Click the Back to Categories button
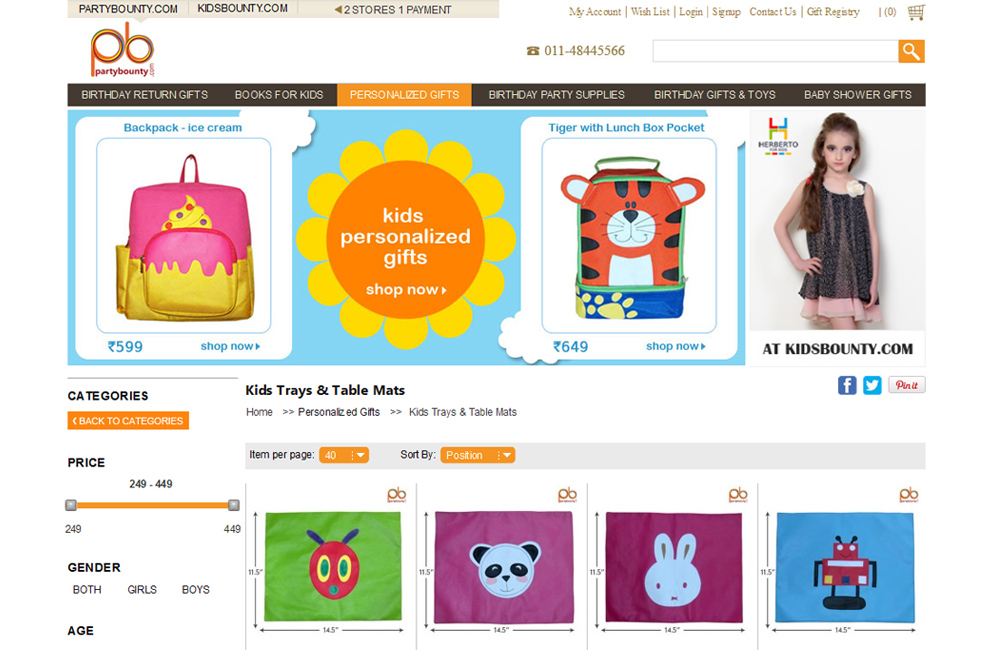This screenshot has width=1000, height=650. point(128,420)
